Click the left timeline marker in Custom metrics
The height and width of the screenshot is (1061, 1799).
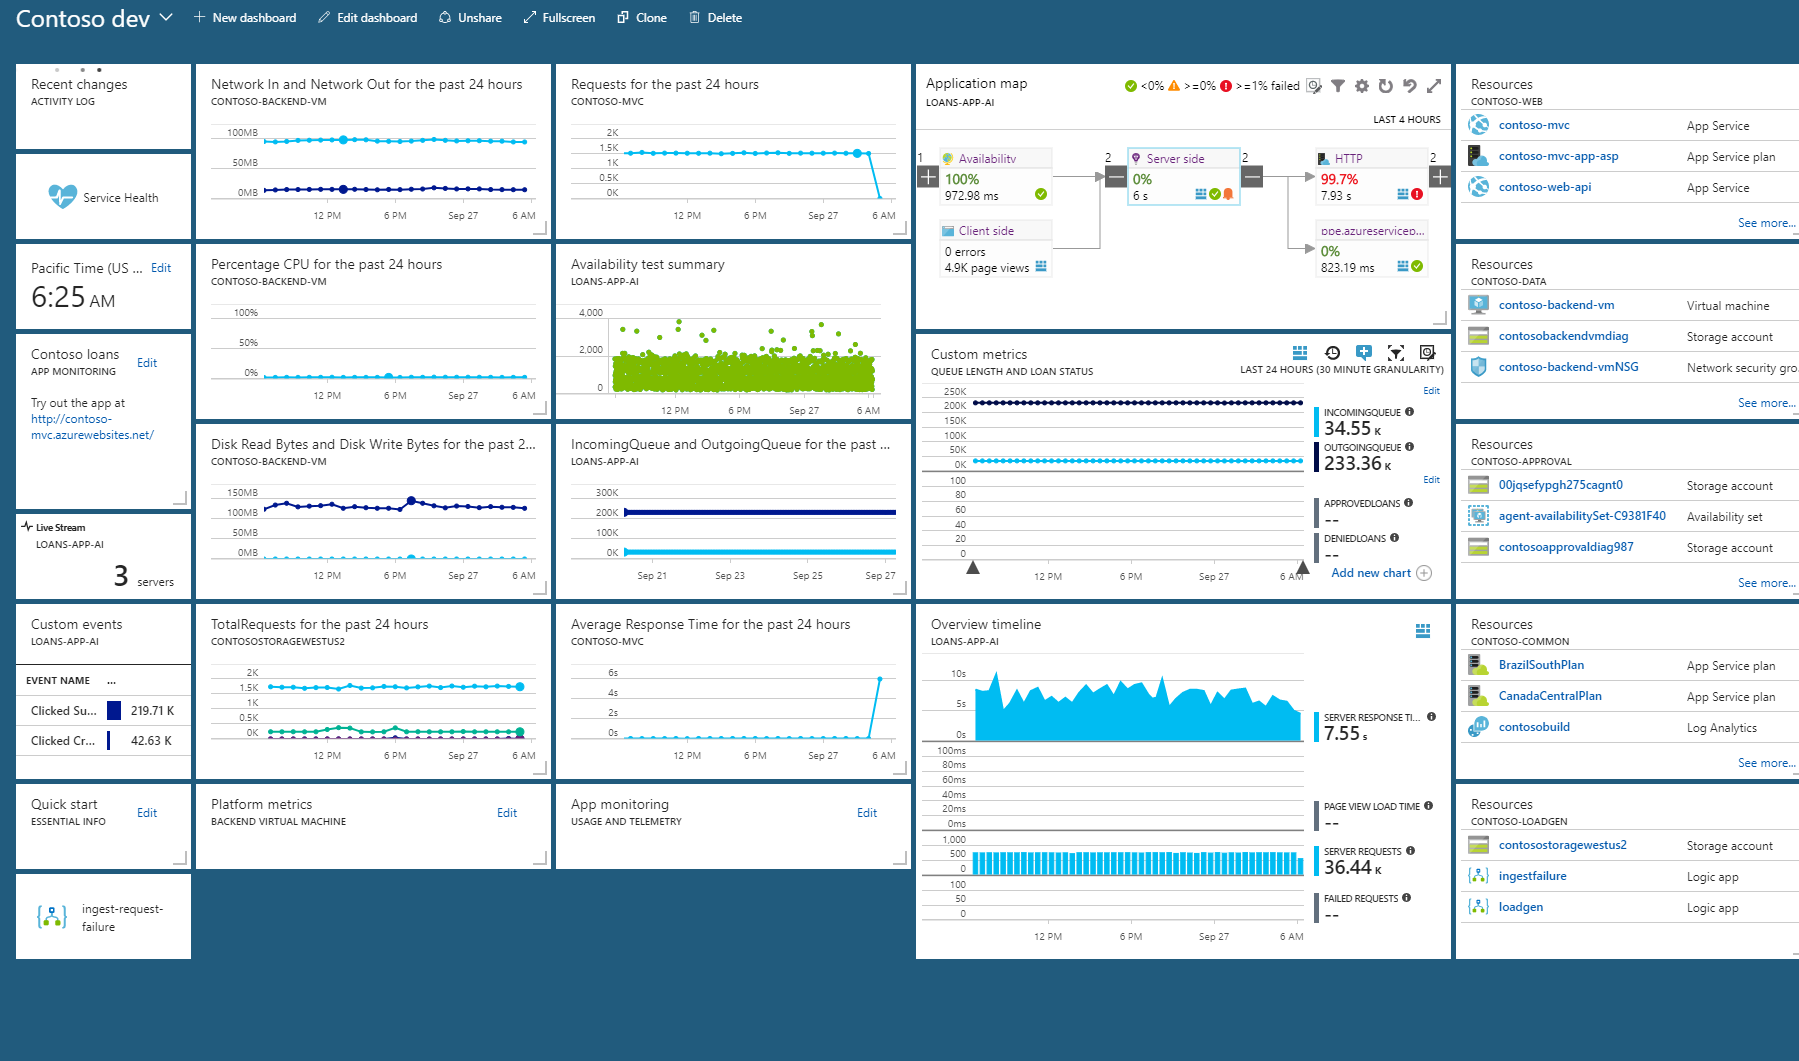[x=972, y=567]
